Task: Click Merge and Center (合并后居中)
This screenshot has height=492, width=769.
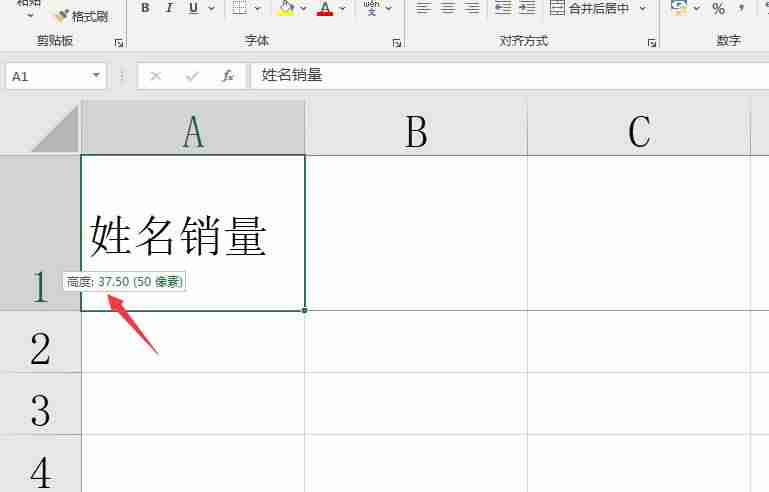Action: (589, 8)
